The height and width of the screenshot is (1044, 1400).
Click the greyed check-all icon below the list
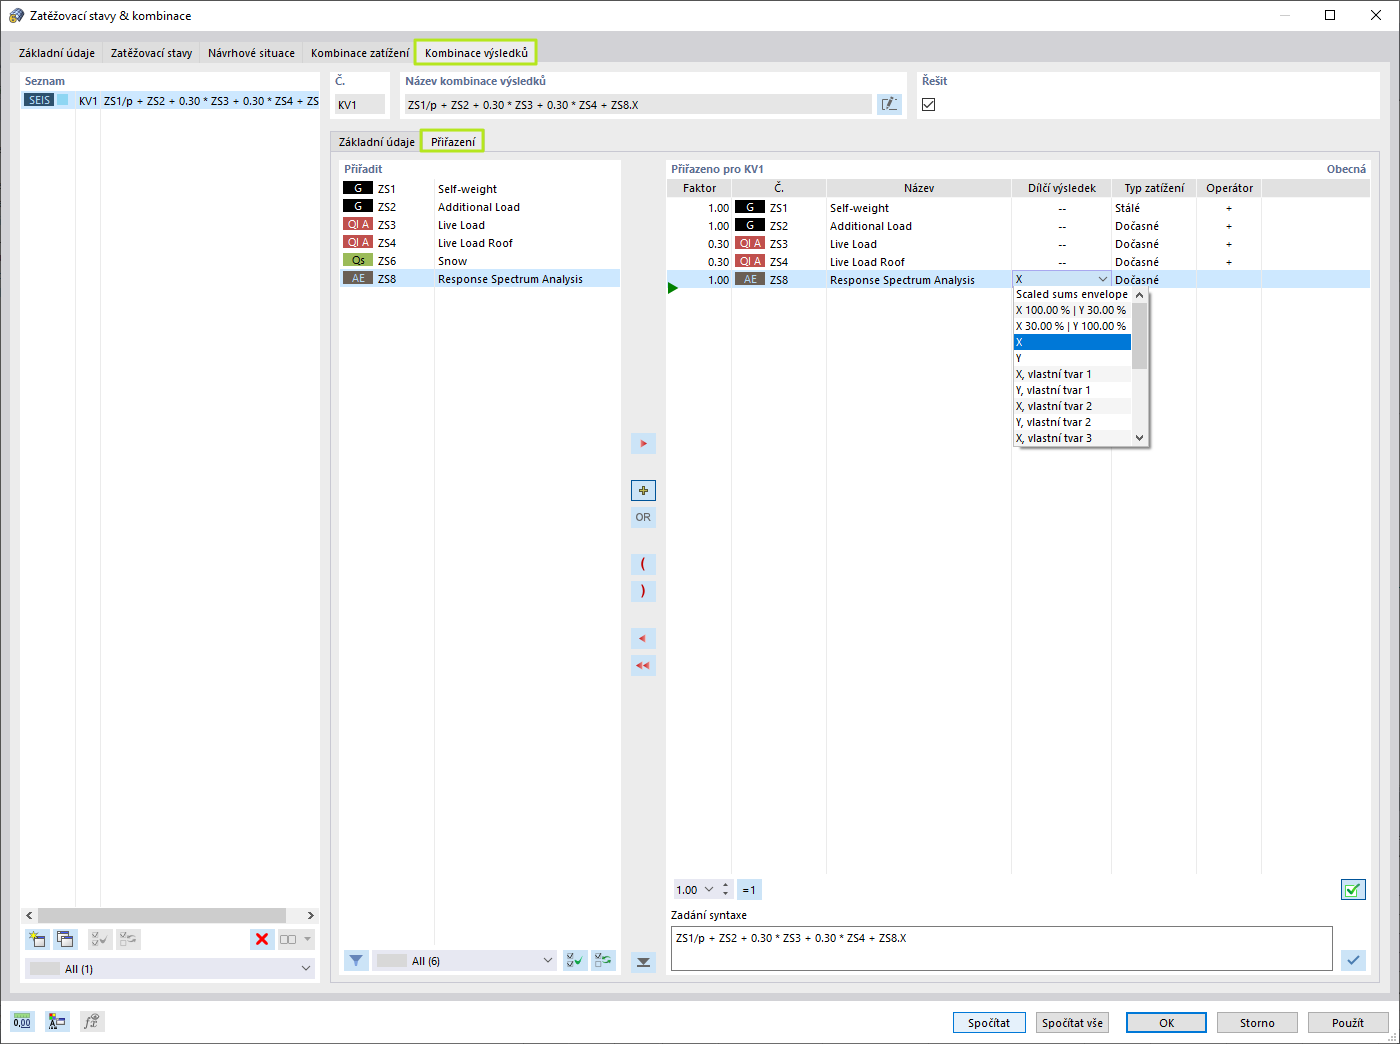coord(100,939)
